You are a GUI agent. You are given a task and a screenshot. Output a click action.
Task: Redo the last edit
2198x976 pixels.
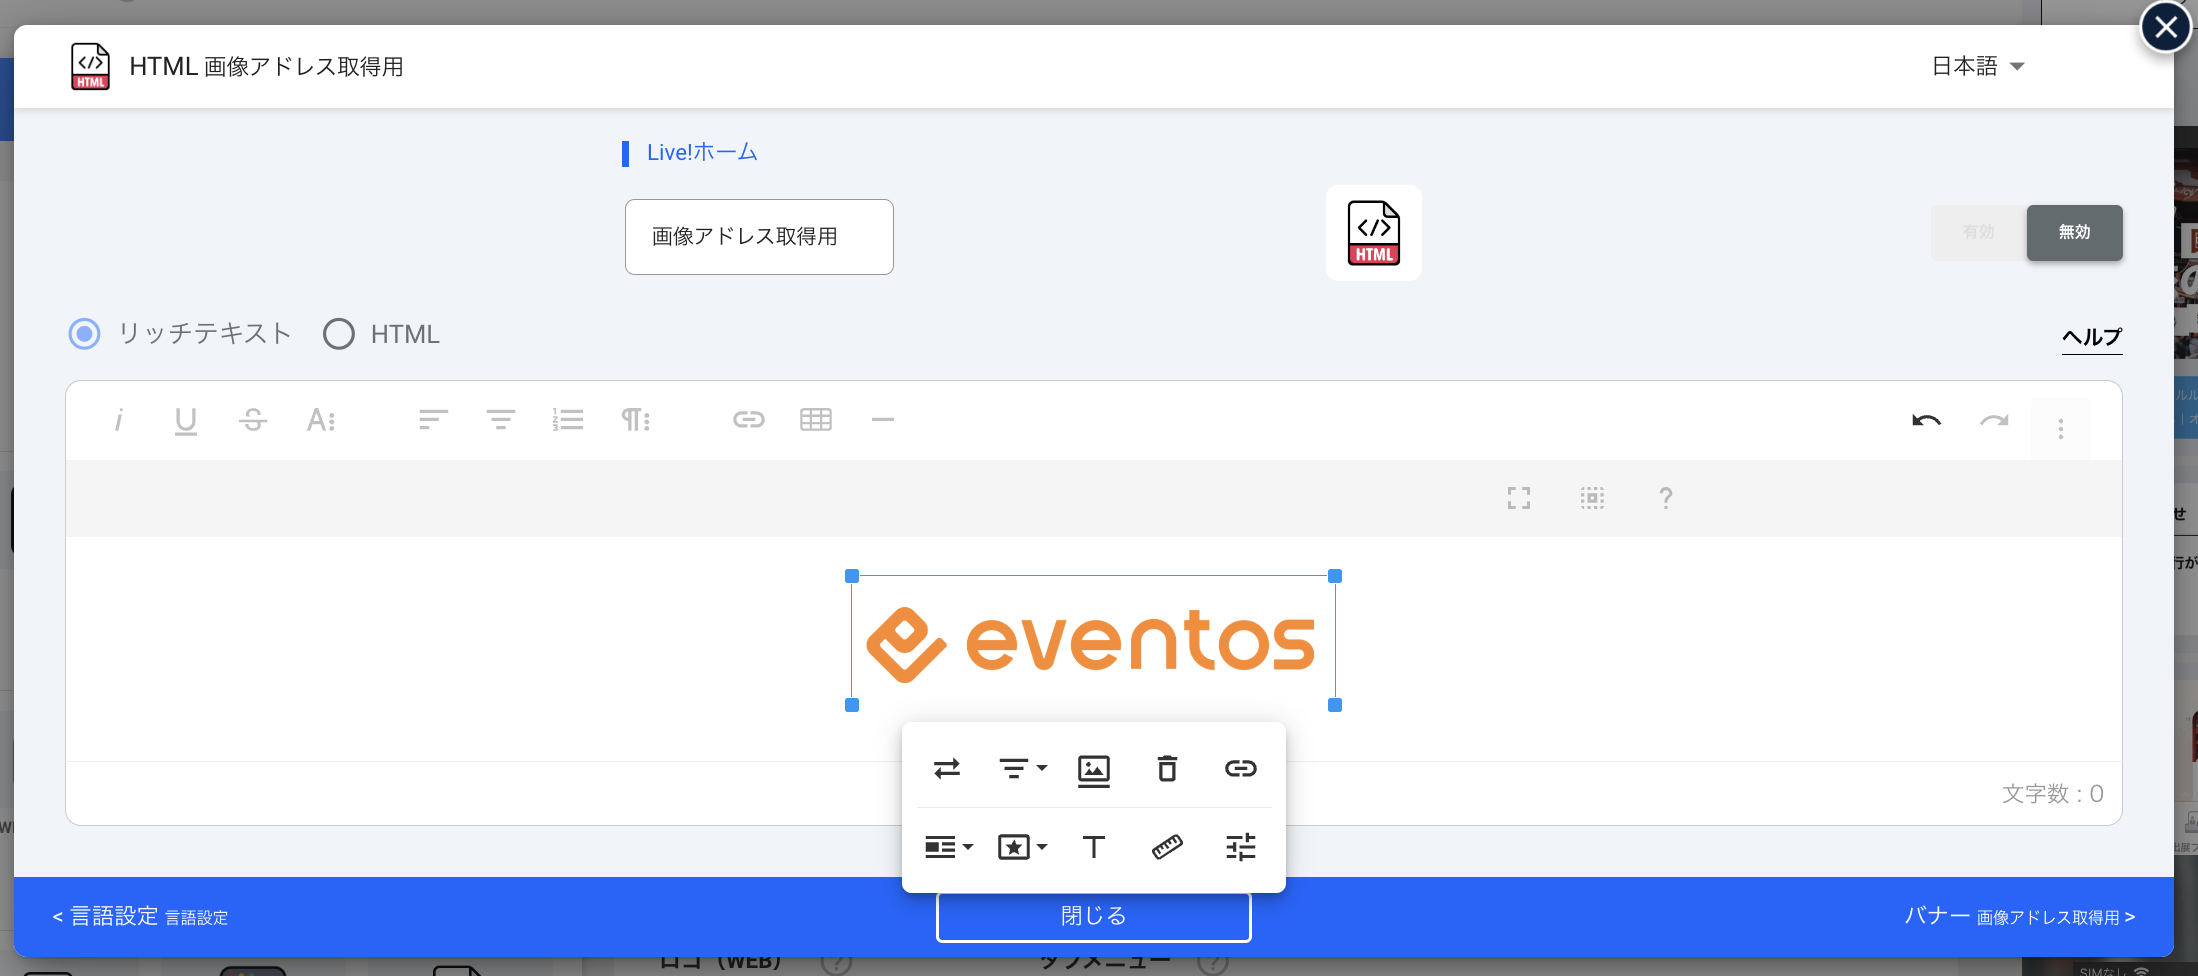point(1994,421)
